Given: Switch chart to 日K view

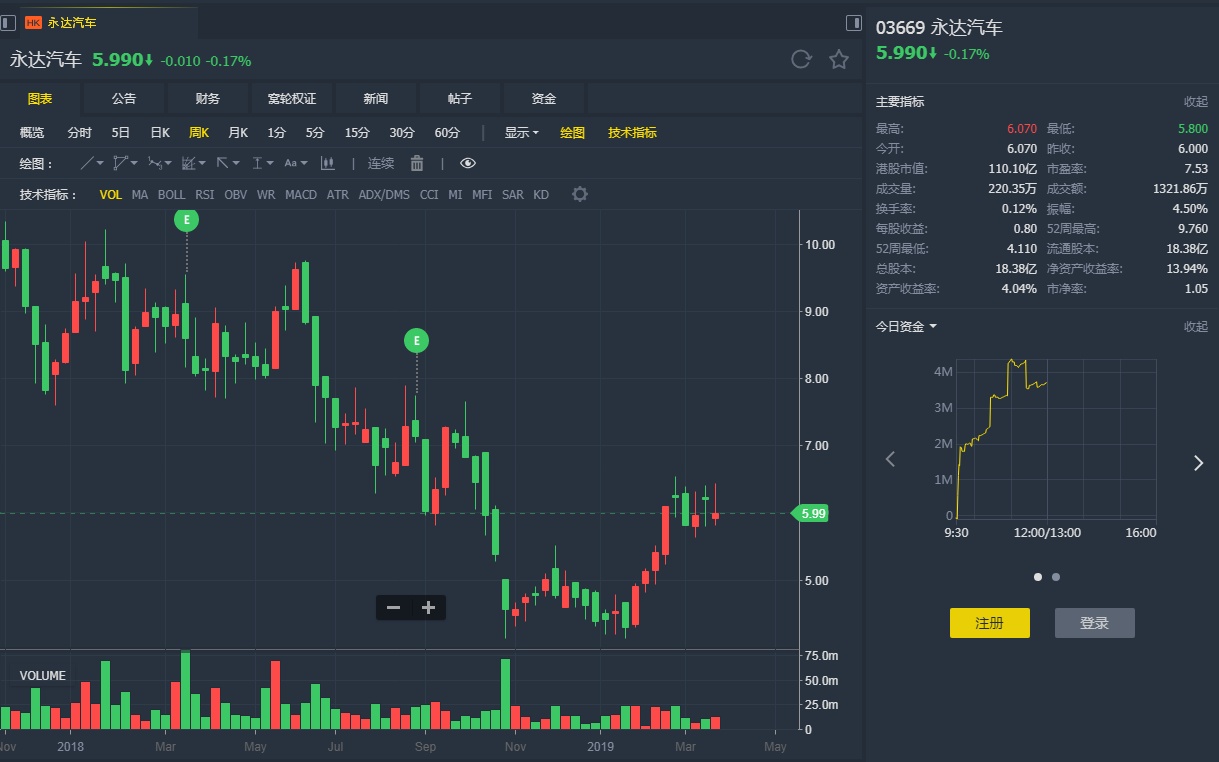Looking at the screenshot, I should [x=160, y=132].
